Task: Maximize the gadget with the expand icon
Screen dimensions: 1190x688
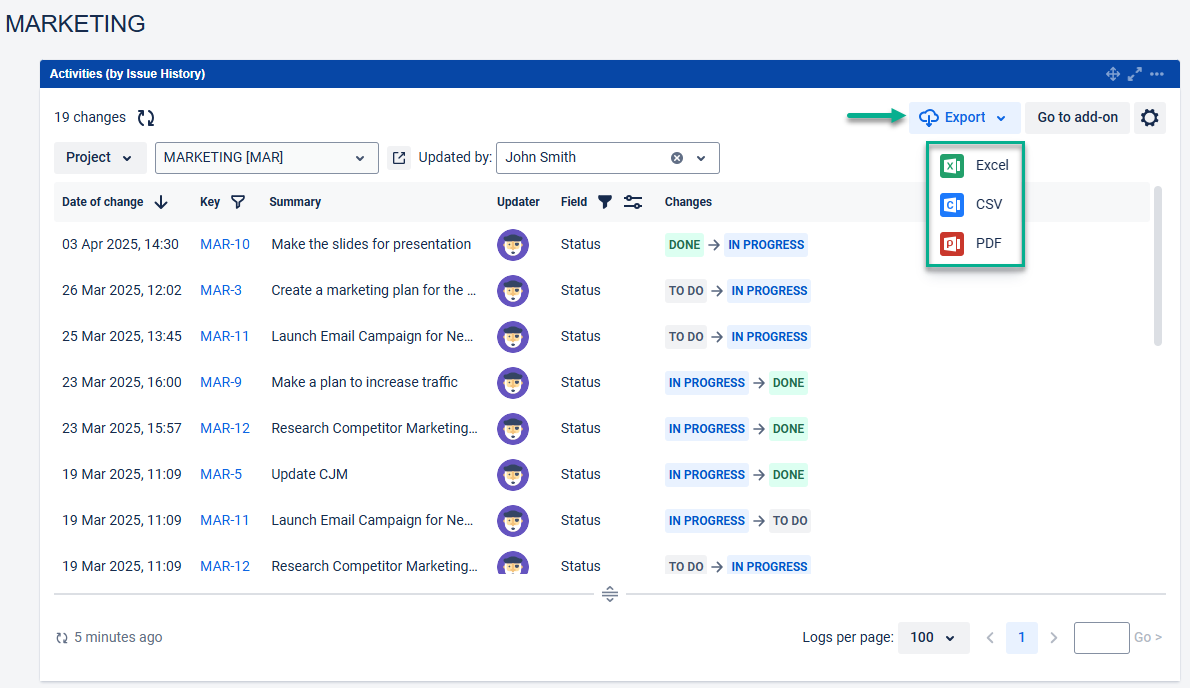Action: [1135, 74]
